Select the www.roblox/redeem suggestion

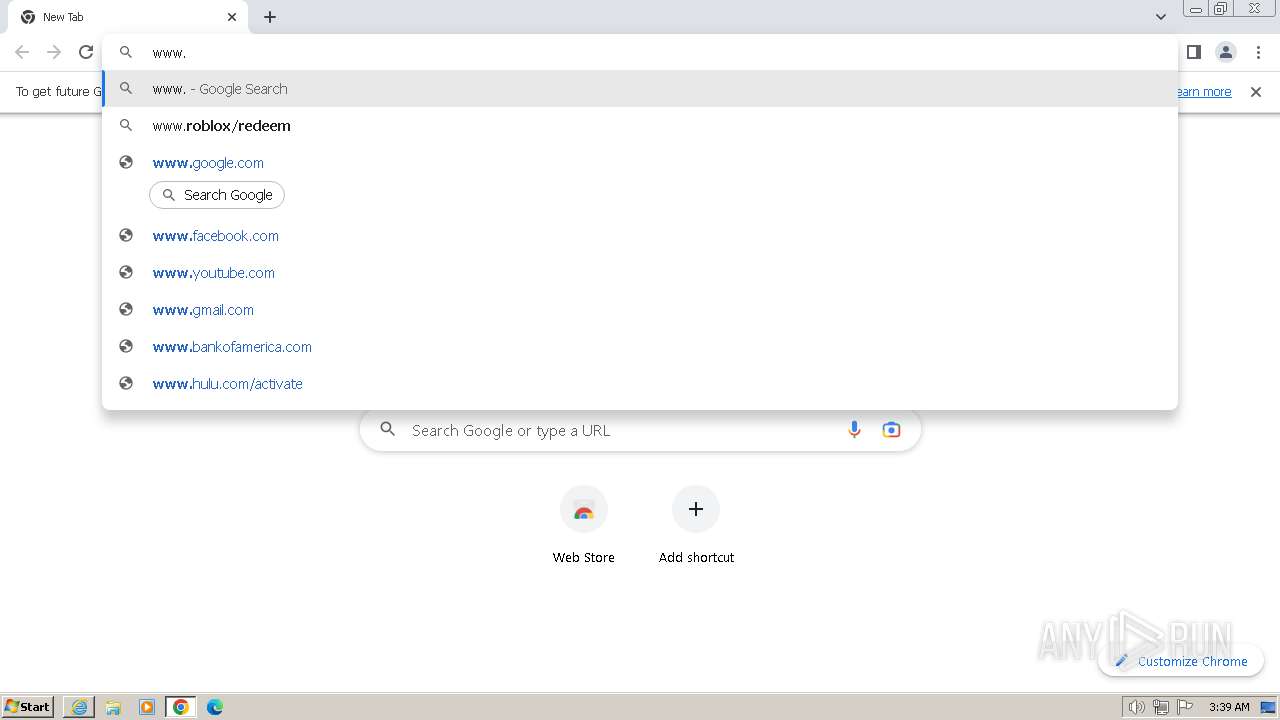pyautogui.click(x=640, y=126)
